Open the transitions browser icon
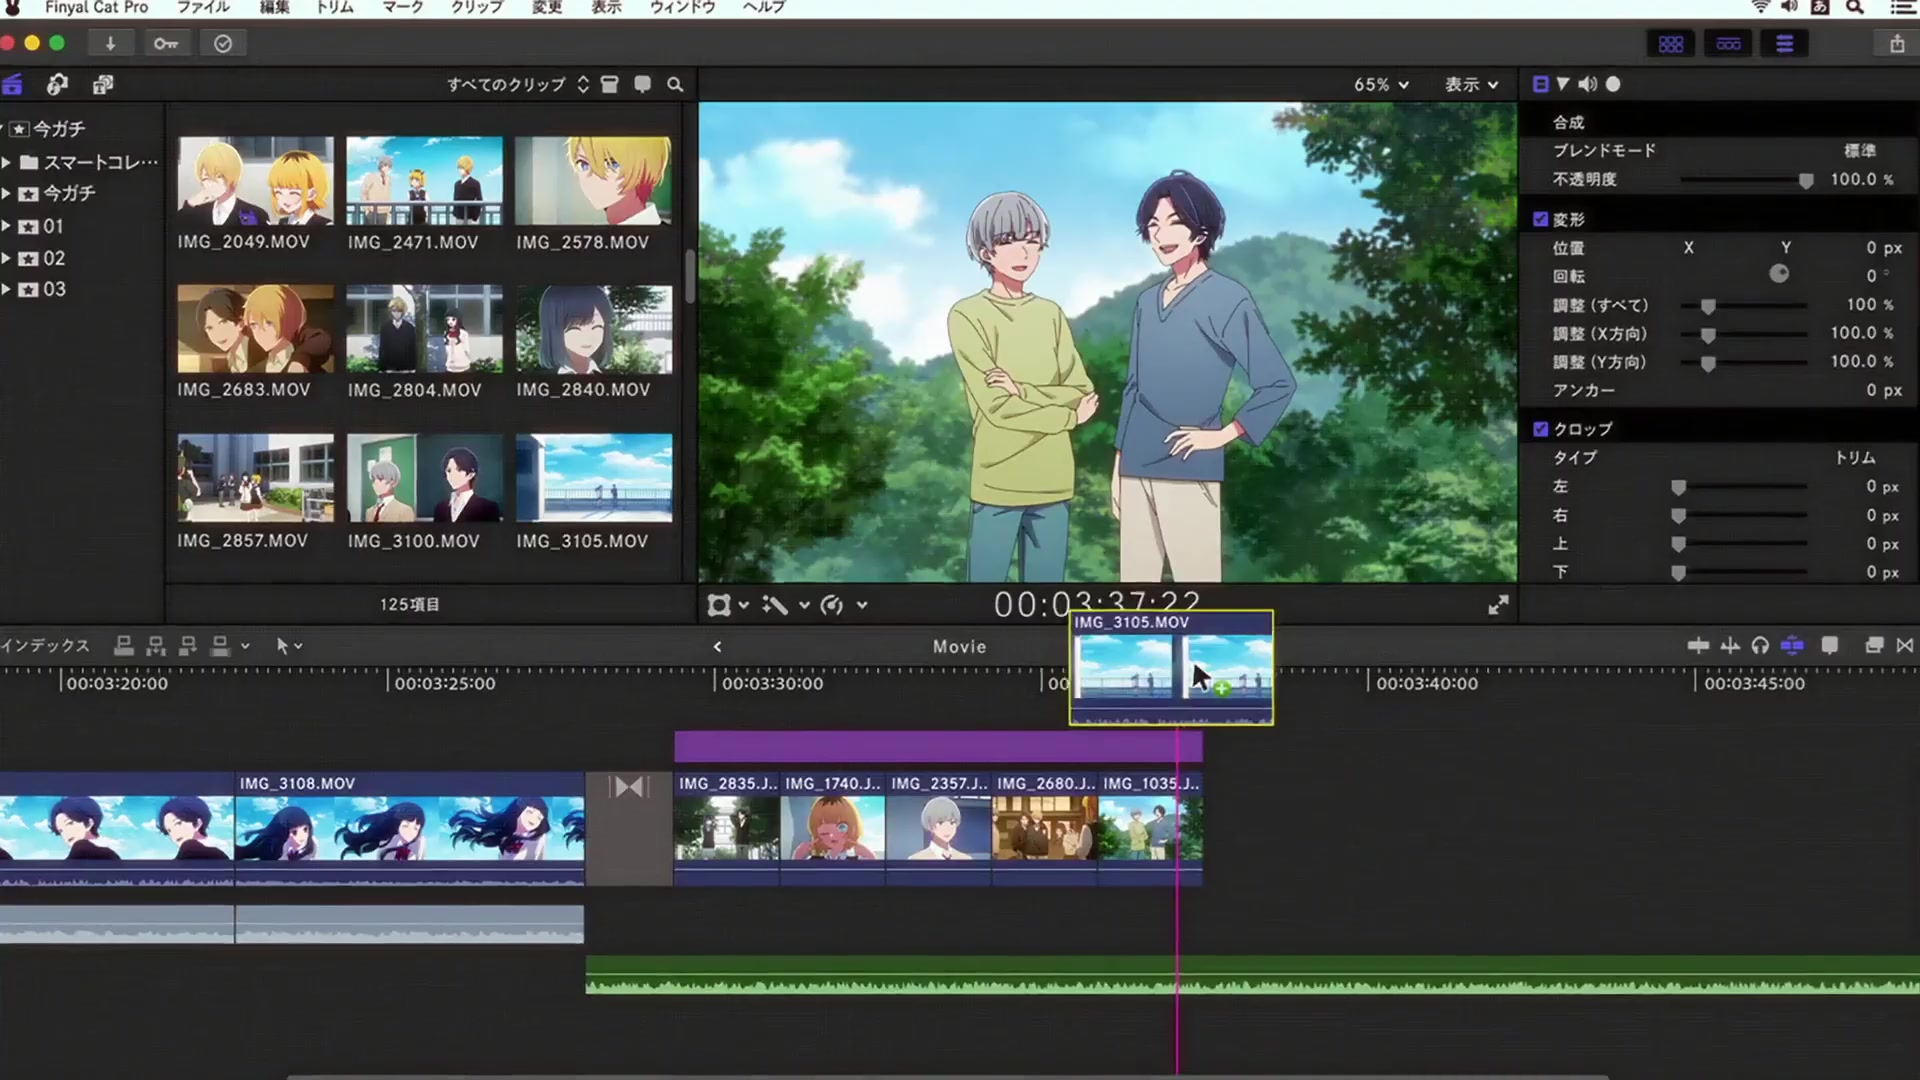The height and width of the screenshot is (1080, 1920). pyautogui.click(x=1905, y=646)
